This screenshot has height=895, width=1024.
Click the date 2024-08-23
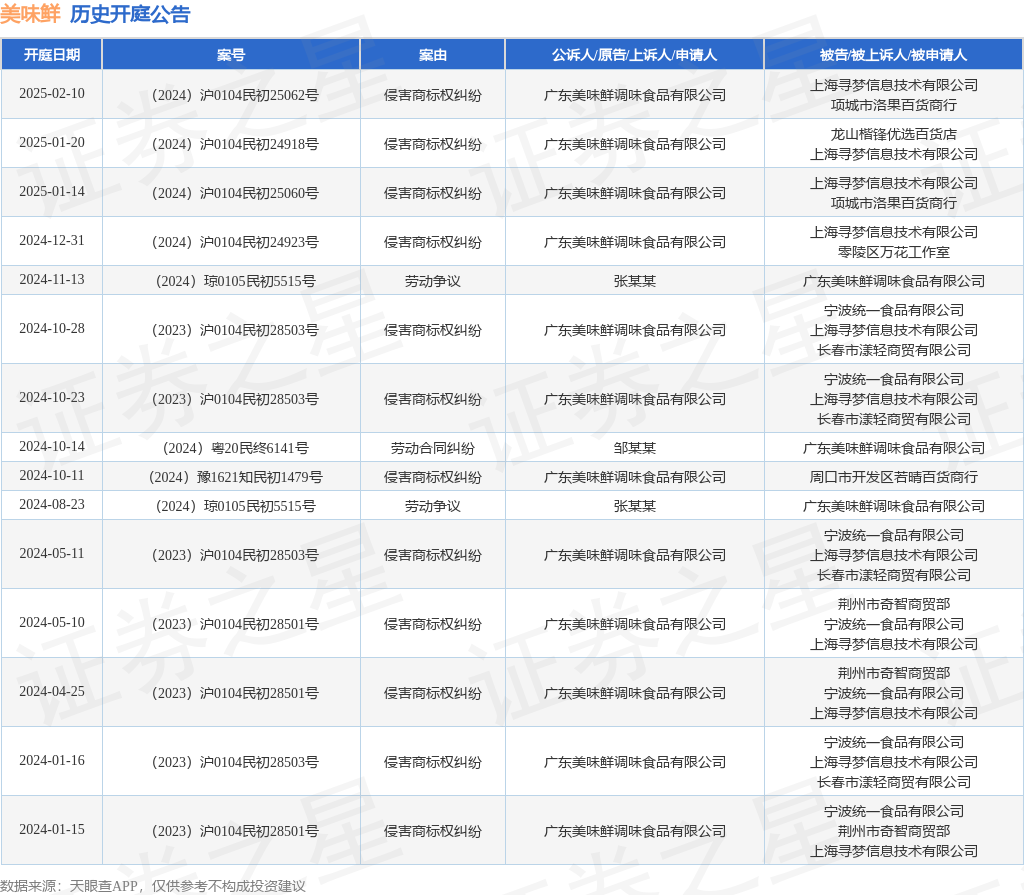pyautogui.click(x=52, y=504)
